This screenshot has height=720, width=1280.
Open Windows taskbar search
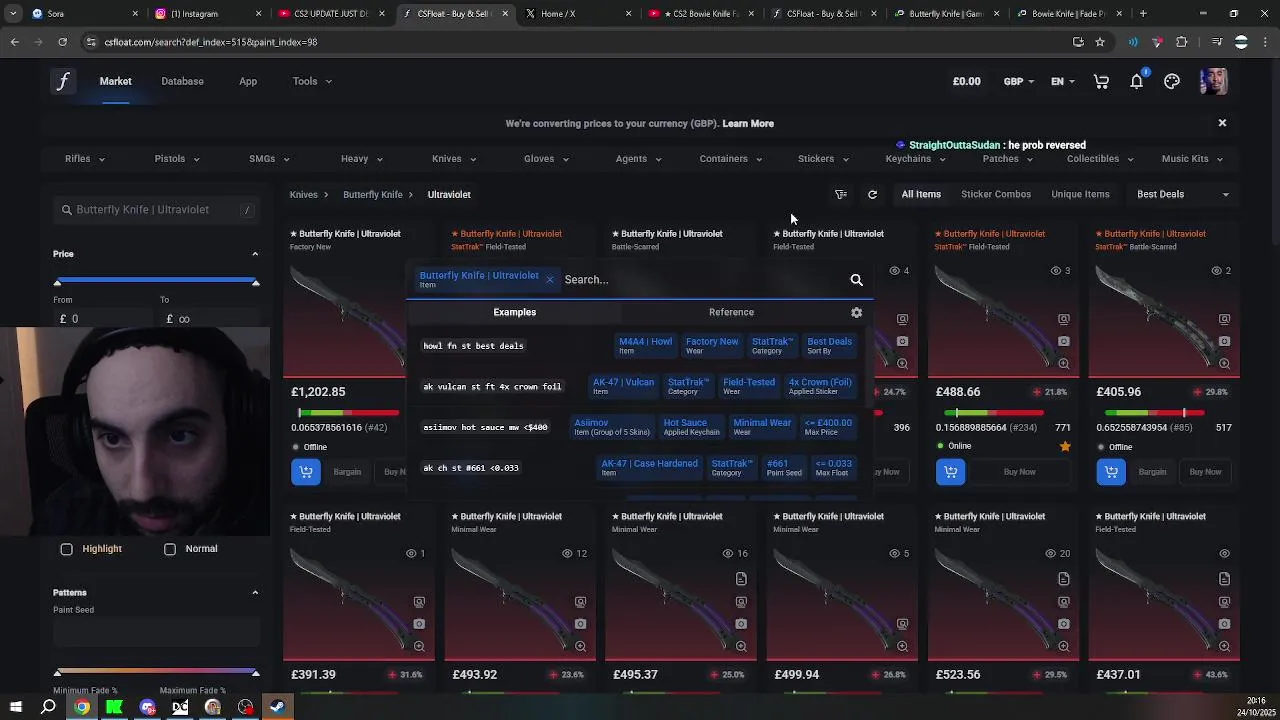coord(48,707)
